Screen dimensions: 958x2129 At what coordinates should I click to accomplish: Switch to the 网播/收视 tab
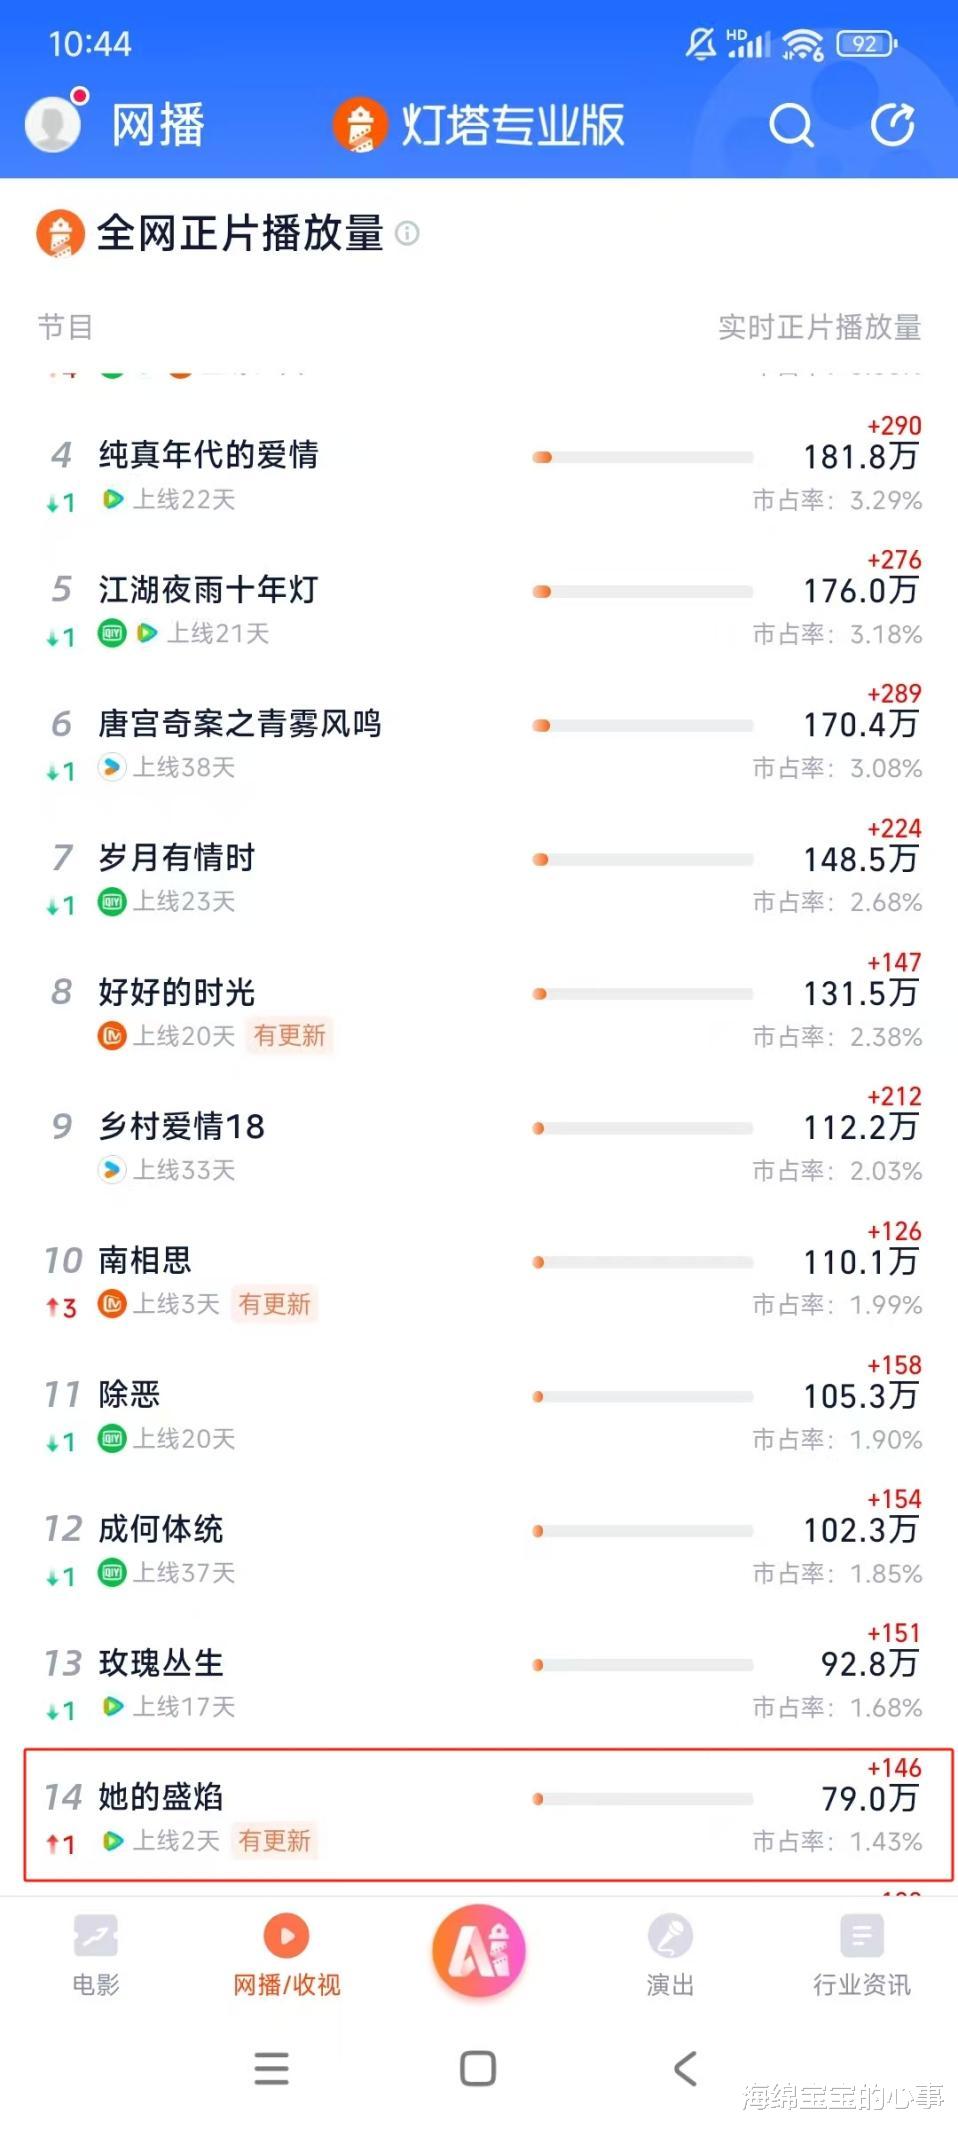coord(287,1952)
